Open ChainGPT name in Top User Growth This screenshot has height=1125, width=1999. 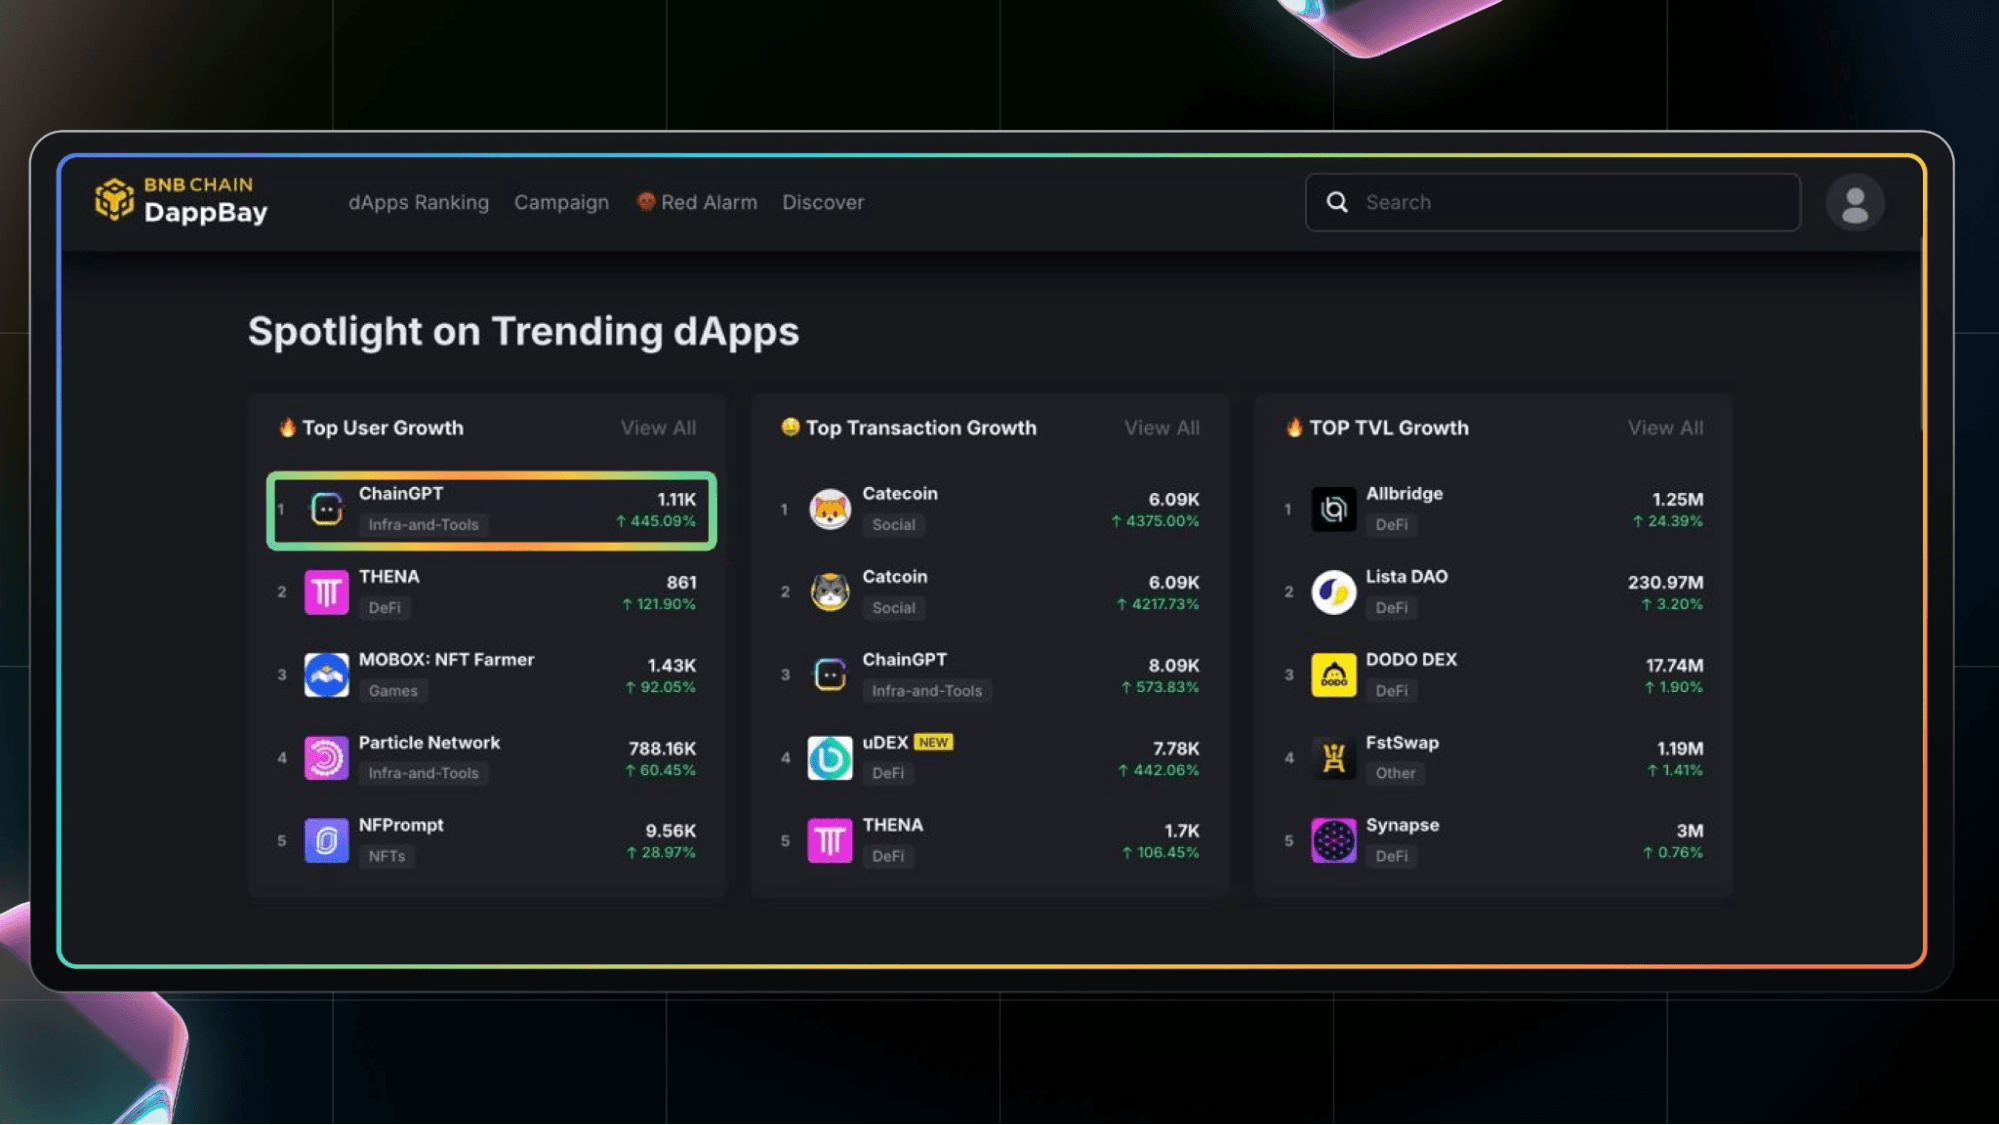[400, 493]
